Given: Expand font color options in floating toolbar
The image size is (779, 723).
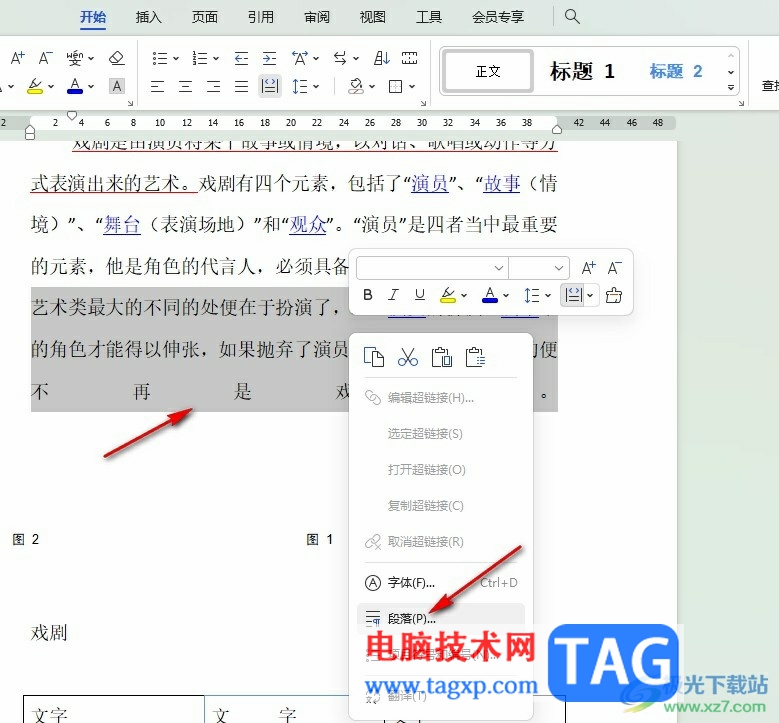Looking at the screenshot, I should pyautogui.click(x=506, y=295).
